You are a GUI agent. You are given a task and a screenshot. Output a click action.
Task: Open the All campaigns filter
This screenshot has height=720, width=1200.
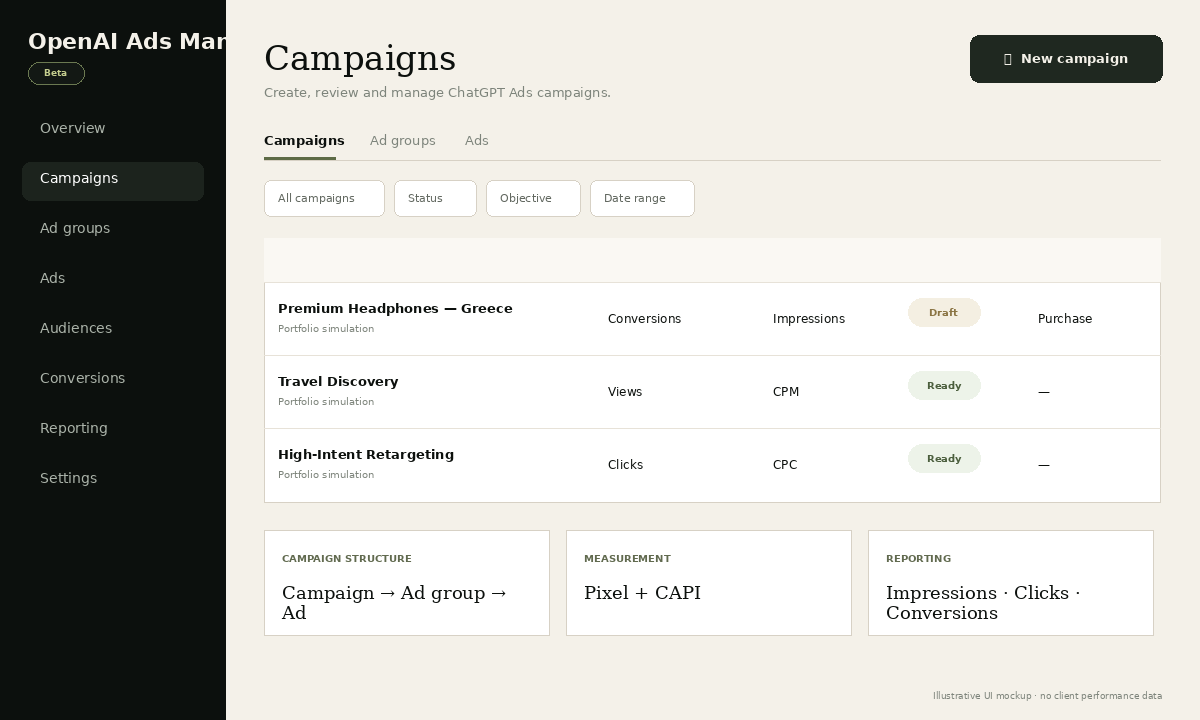324,198
